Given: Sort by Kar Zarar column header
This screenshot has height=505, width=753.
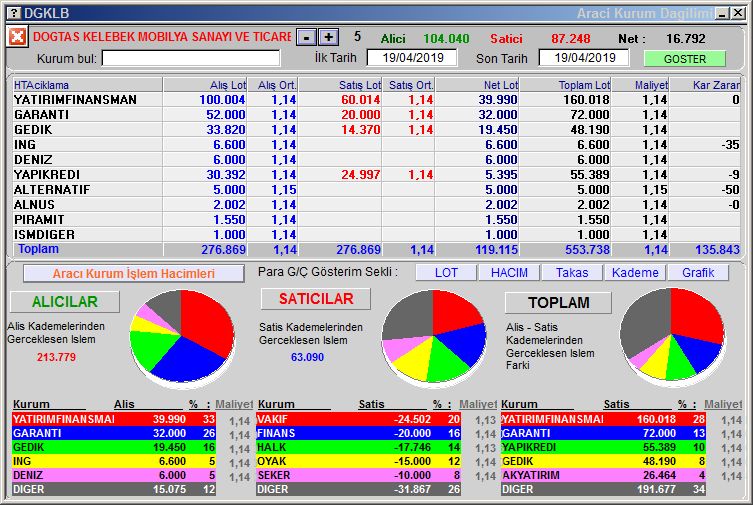Looking at the screenshot, I should pyautogui.click(x=705, y=85).
